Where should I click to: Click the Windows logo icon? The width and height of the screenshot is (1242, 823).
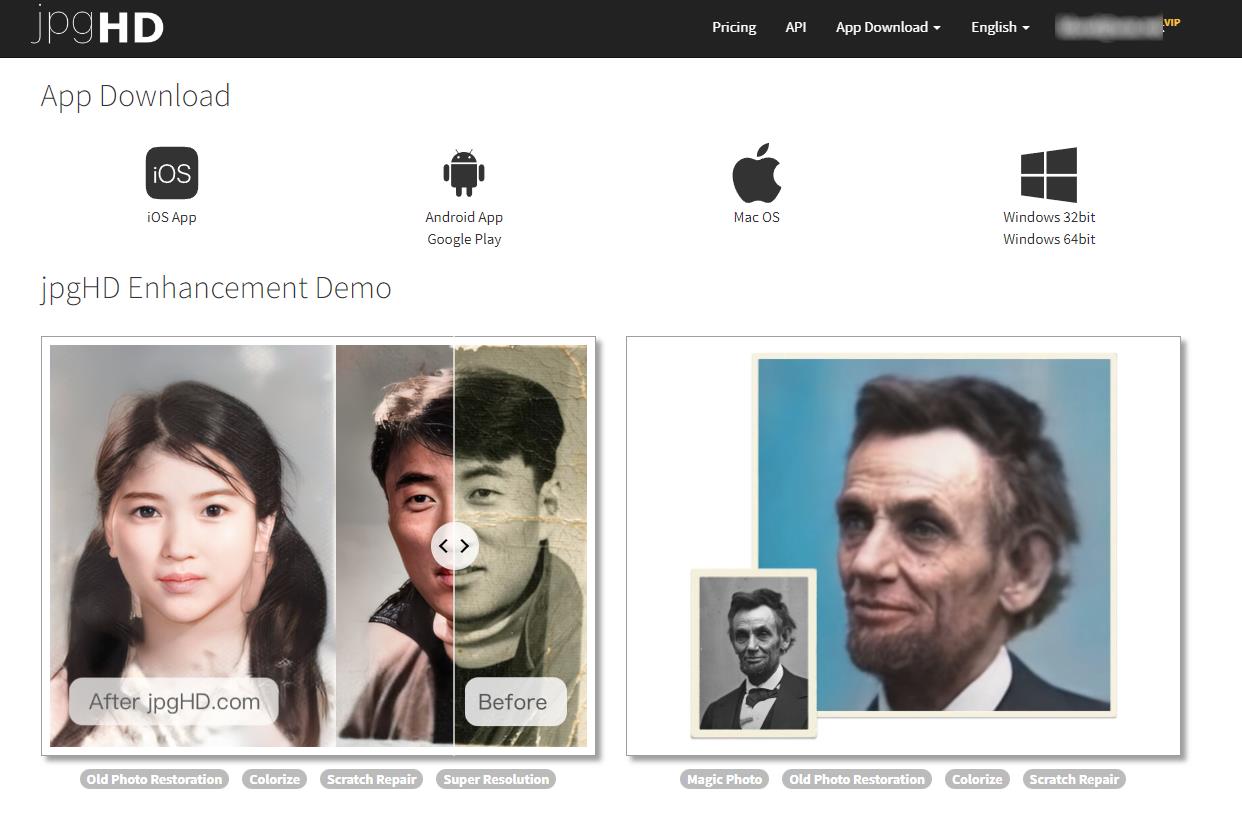[x=1048, y=175]
